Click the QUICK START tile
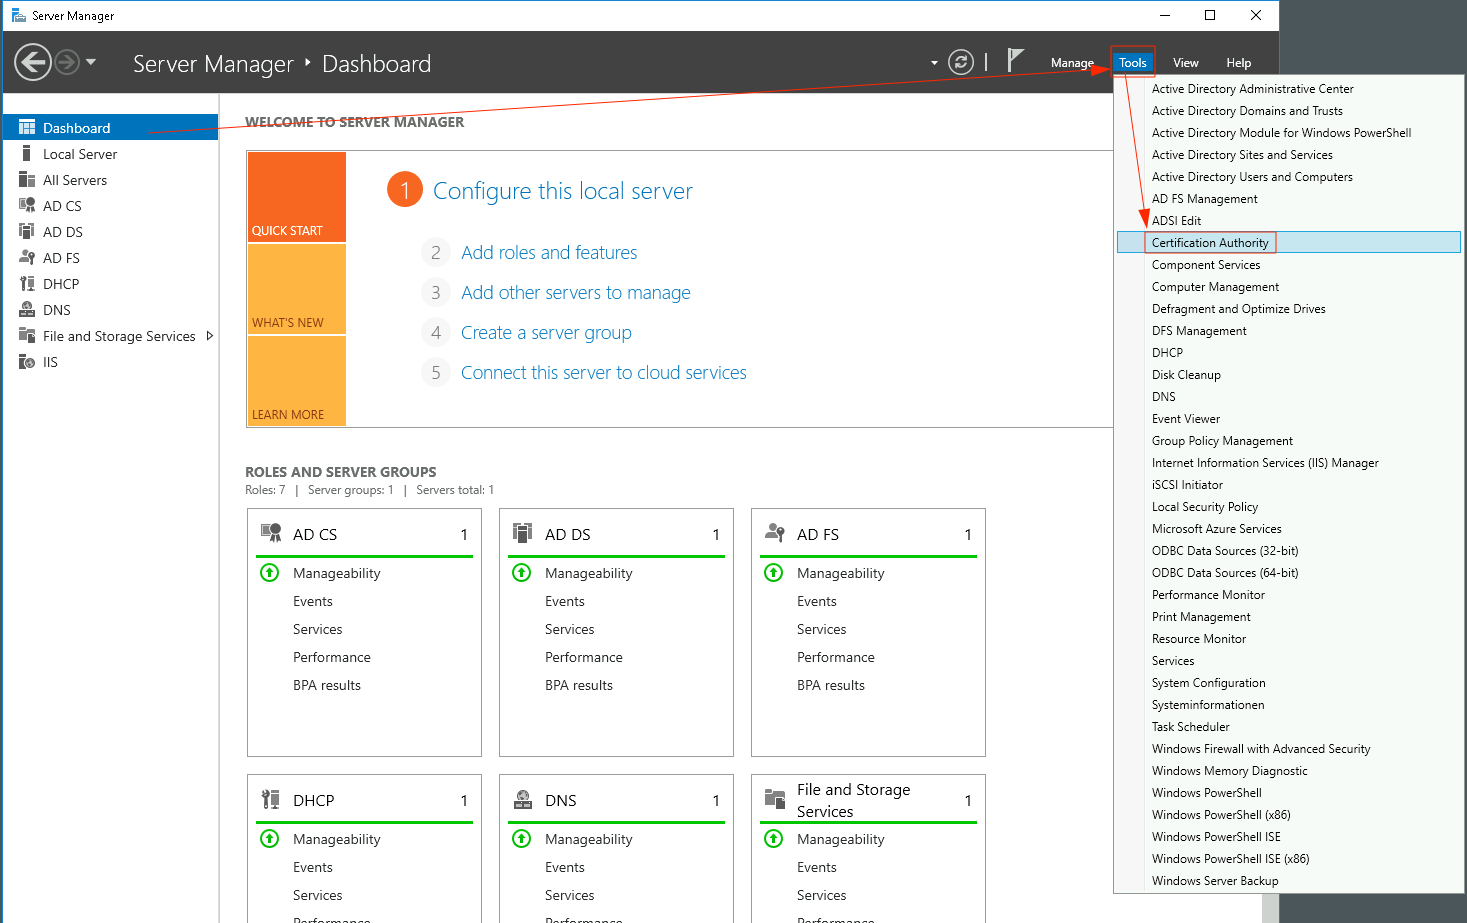Screen dimensions: 1467x923 point(296,196)
